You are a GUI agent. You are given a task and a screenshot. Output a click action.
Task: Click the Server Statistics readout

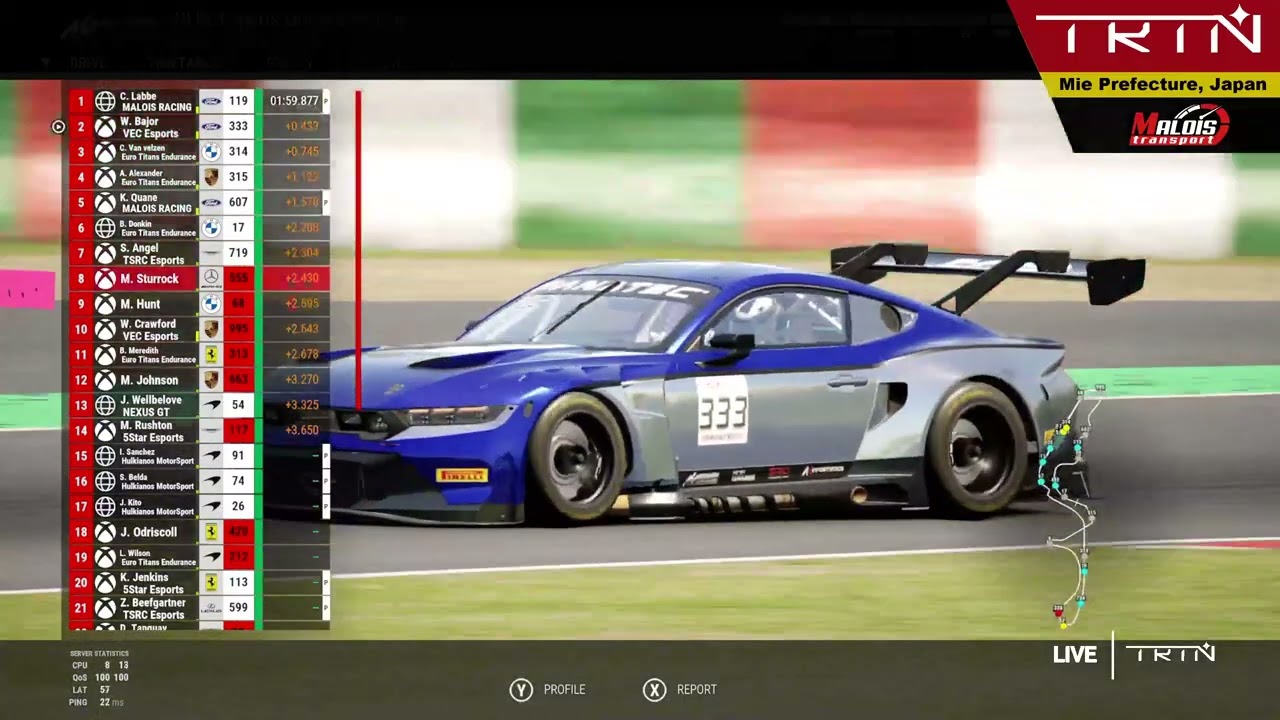pyautogui.click(x=99, y=678)
